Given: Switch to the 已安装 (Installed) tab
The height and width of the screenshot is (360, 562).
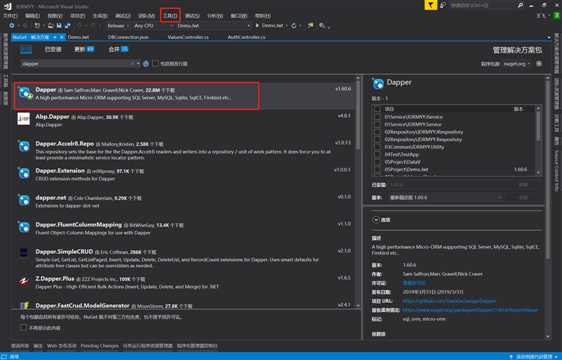Looking at the screenshot, I should (x=53, y=49).
